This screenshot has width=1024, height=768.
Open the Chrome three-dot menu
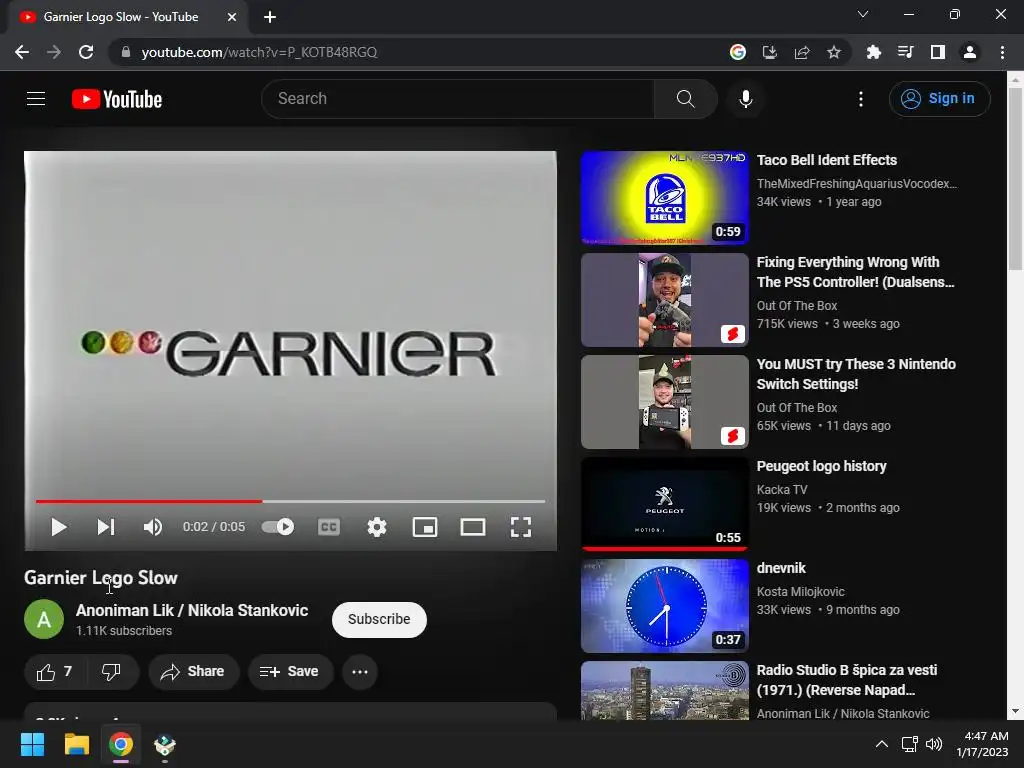point(1002,52)
